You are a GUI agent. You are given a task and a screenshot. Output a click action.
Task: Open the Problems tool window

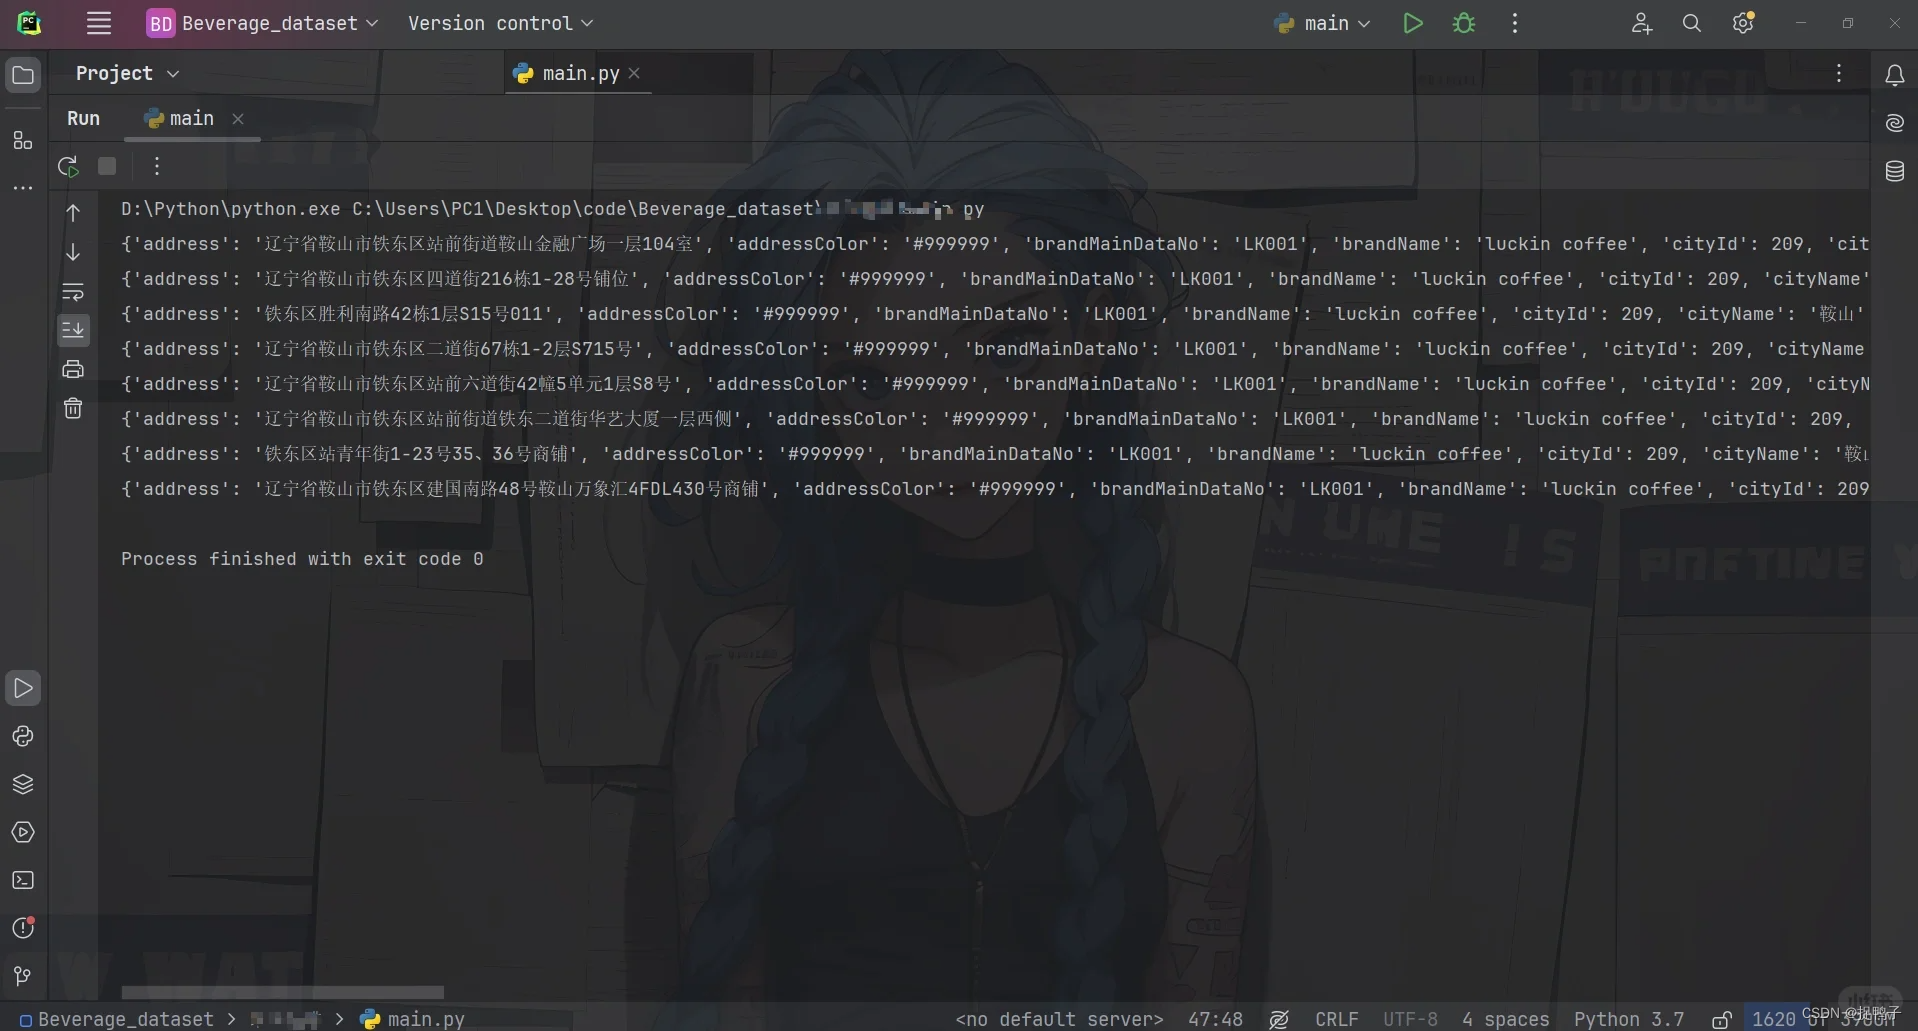tap(23, 928)
